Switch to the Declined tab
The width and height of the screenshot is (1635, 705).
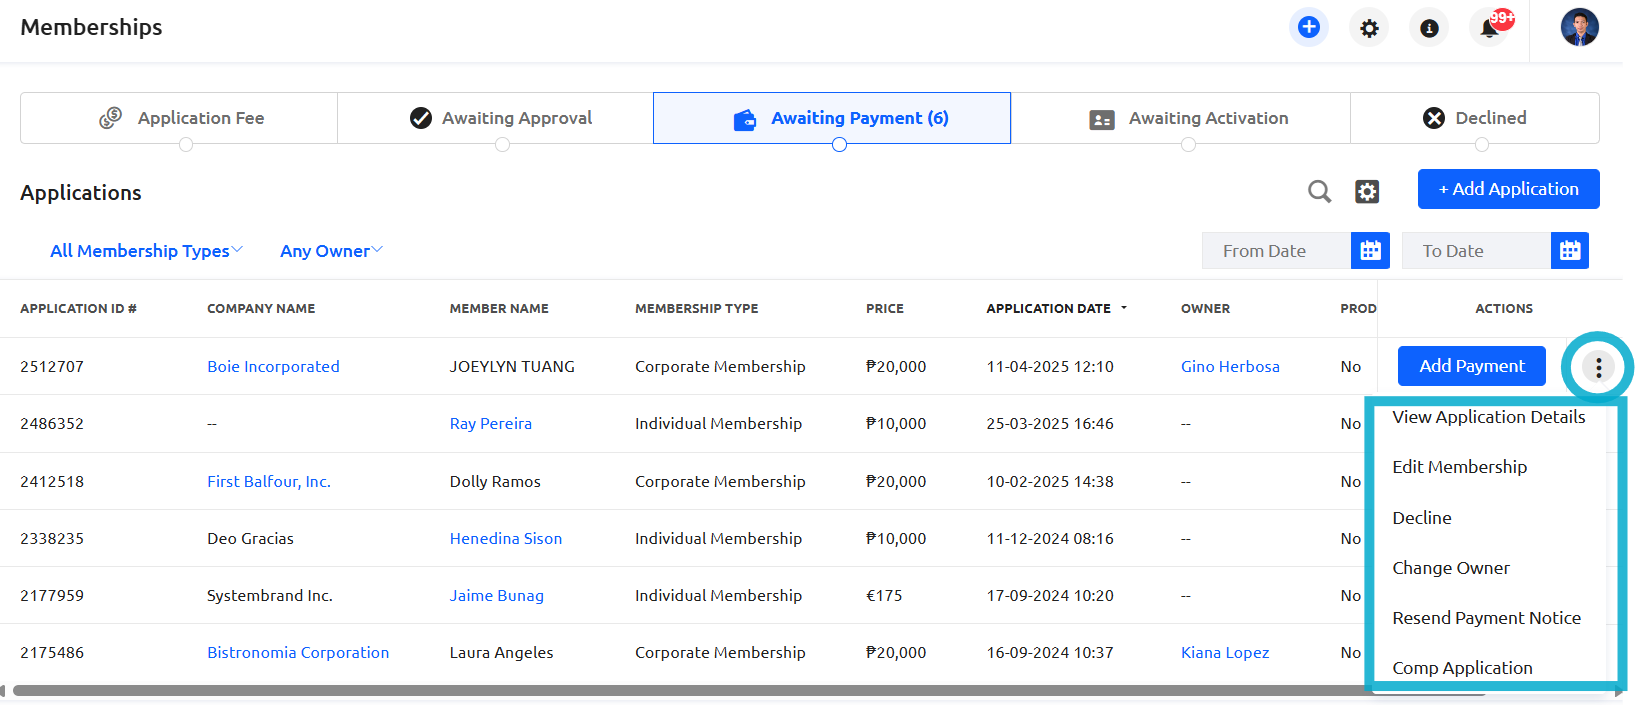1475,118
